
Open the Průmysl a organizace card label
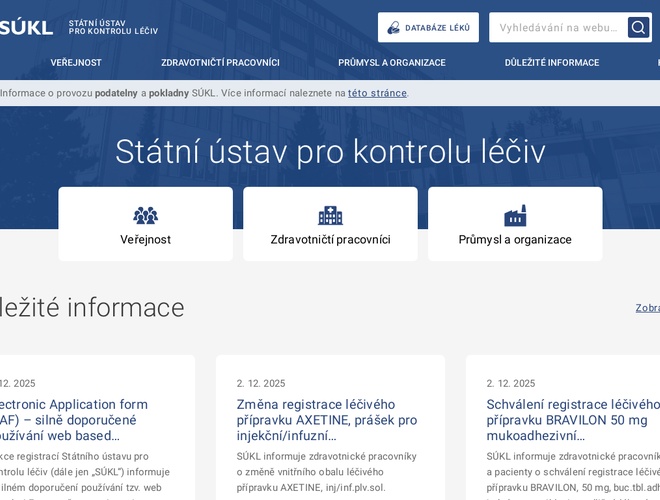(x=515, y=240)
